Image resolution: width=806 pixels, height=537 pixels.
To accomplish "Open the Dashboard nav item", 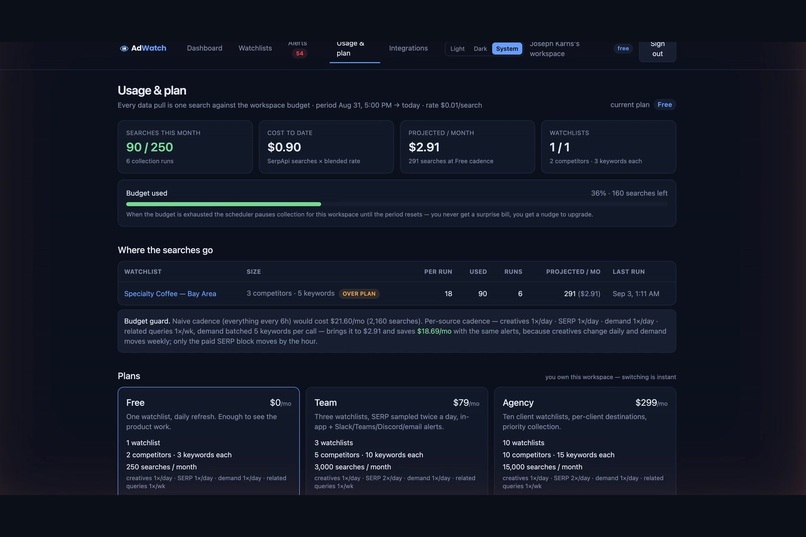I will [205, 48].
